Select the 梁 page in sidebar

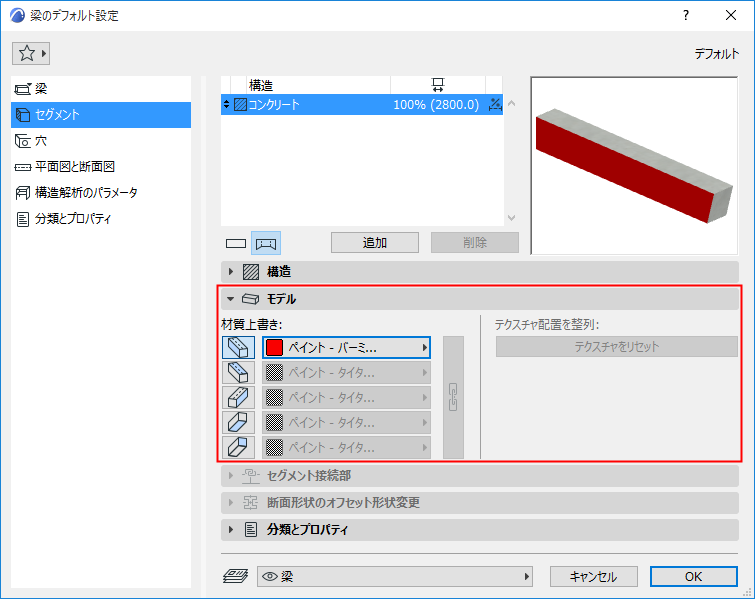101,89
